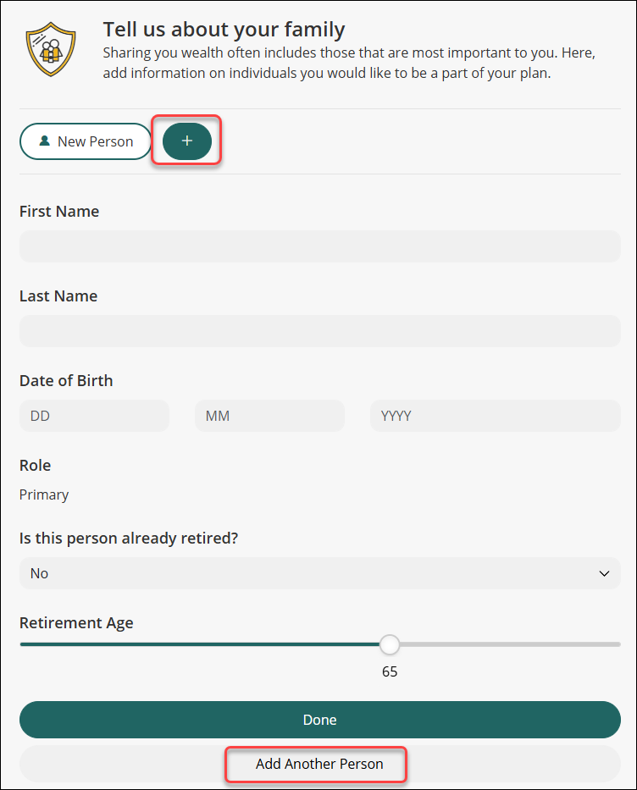Click the Add Another Person button
This screenshot has height=790, width=637.
coord(320,764)
